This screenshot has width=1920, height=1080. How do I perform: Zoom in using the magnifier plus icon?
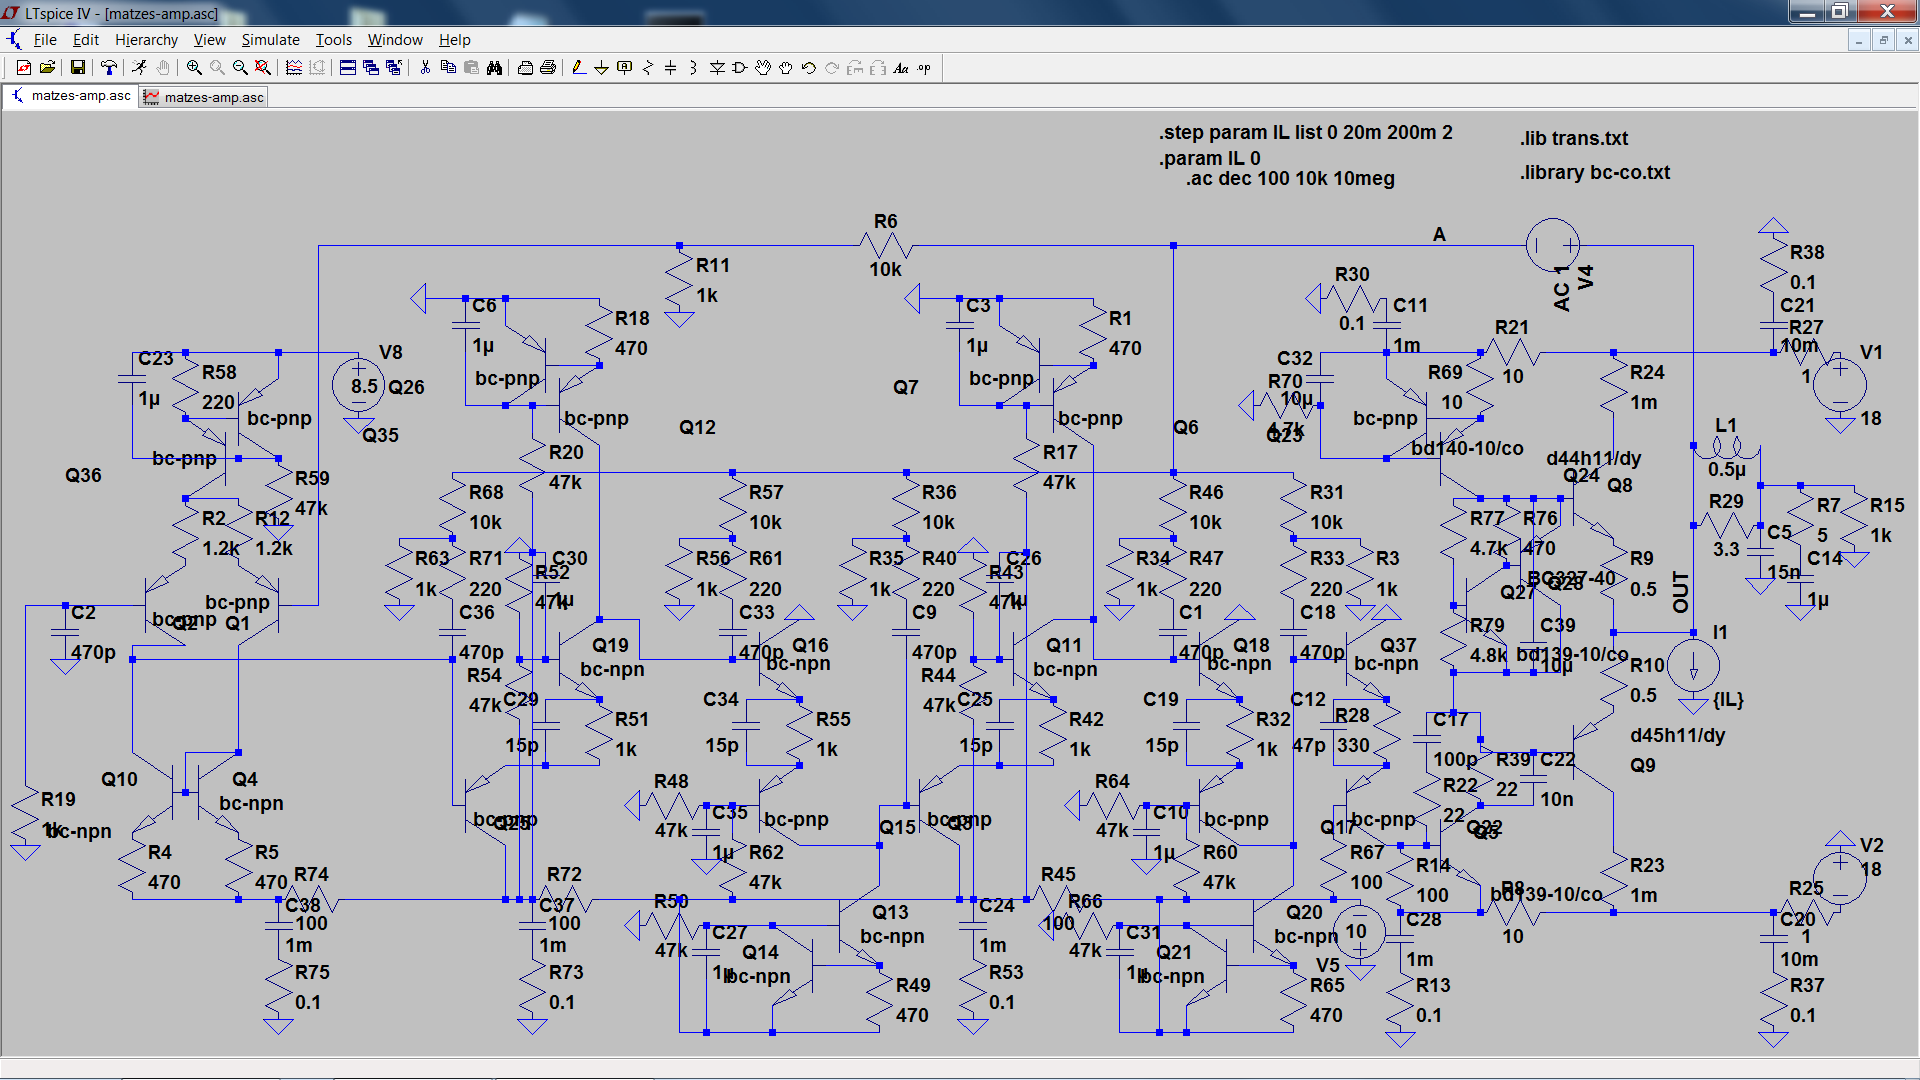pyautogui.click(x=194, y=68)
